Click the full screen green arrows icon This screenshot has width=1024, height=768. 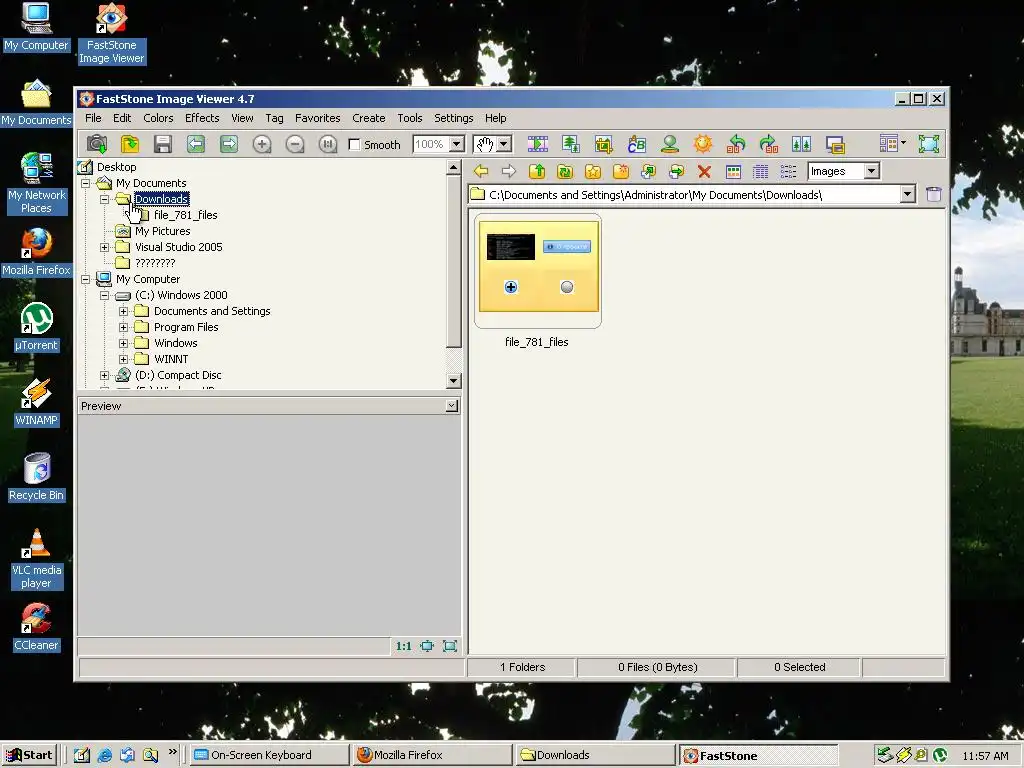tap(928, 144)
